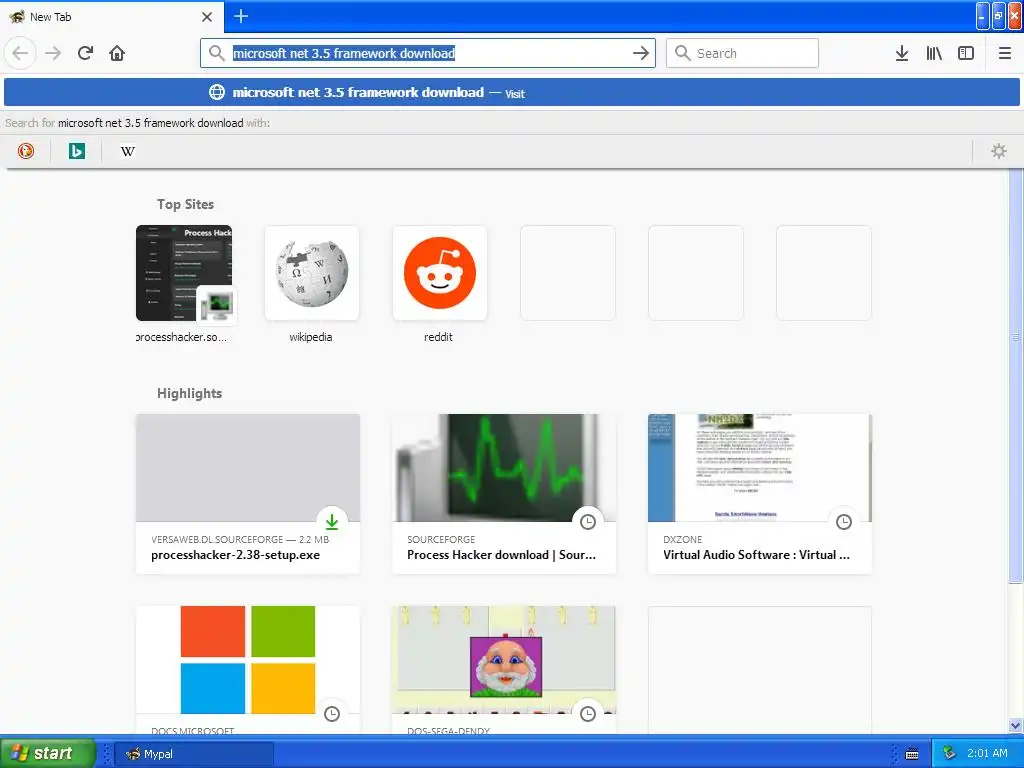Open search settings gear icon

click(x=999, y=151)
